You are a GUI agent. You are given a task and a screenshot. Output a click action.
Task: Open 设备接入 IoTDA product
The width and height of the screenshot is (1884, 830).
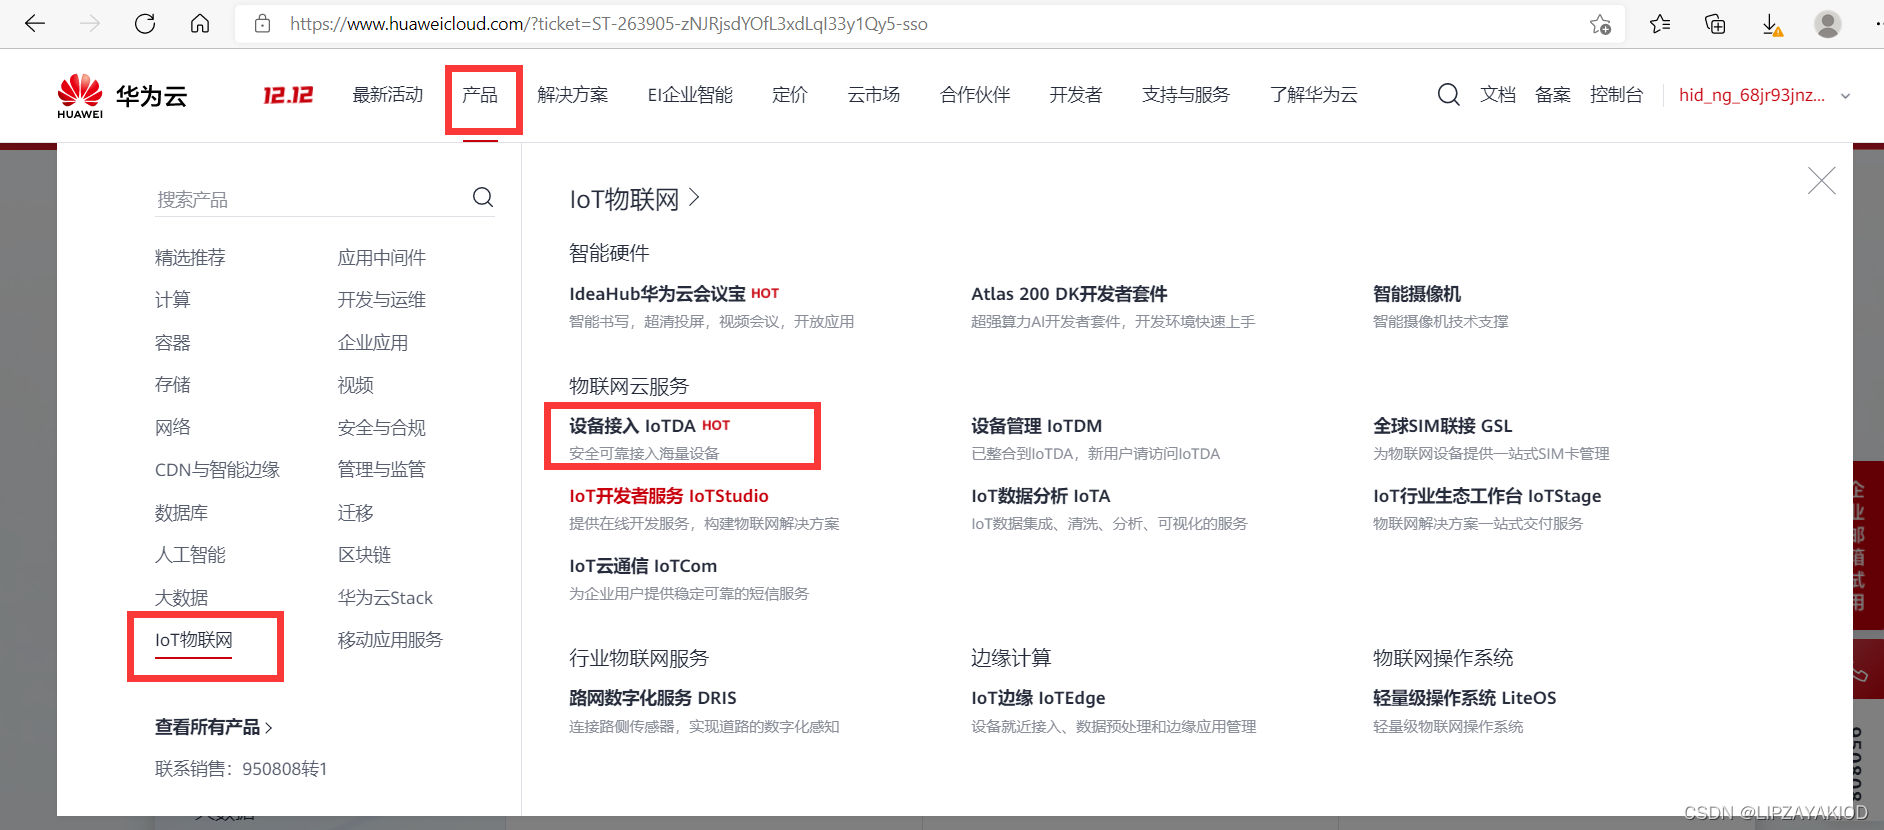pyautogui.click(x=632, y=426)
